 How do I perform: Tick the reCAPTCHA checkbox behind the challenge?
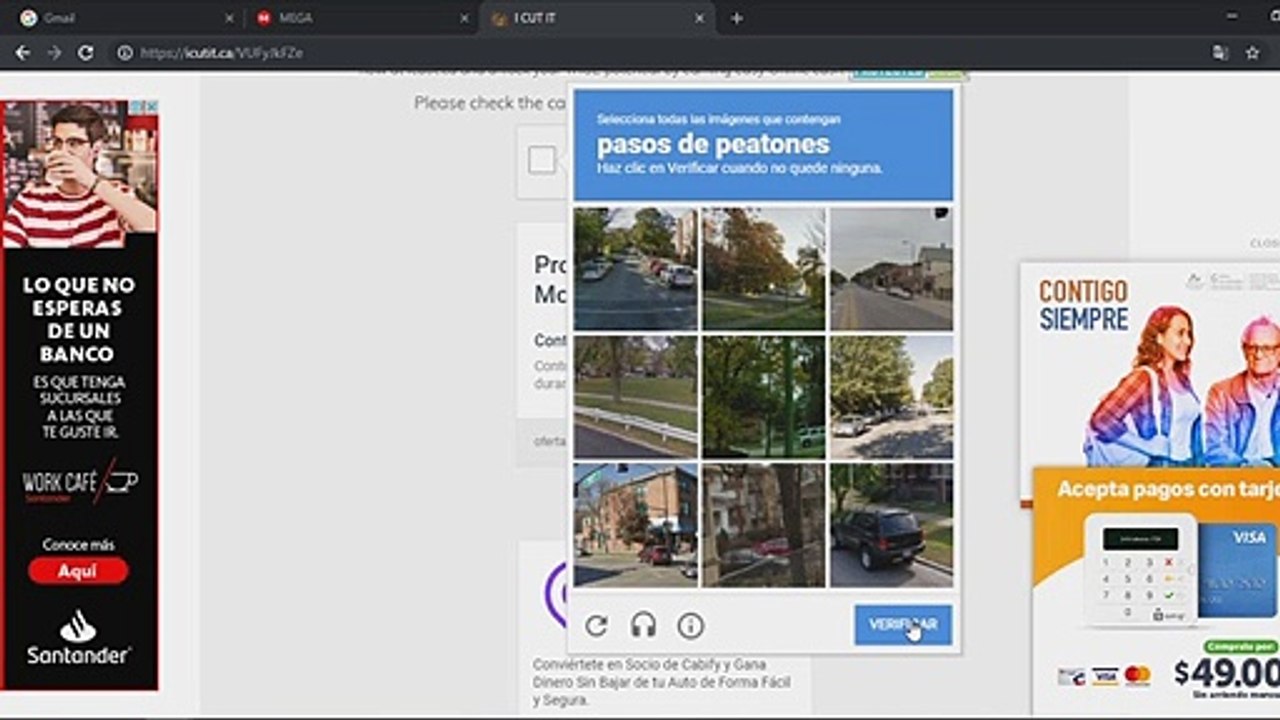(542, 160)
